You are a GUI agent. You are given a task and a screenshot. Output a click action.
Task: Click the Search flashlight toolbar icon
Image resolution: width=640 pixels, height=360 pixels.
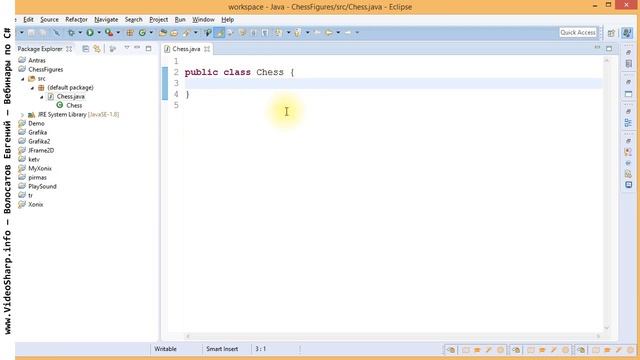click(187, 33)
